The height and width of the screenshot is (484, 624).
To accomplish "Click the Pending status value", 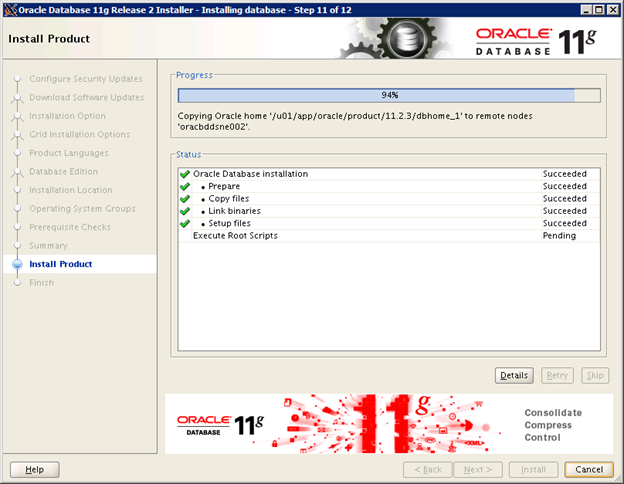I will 559,236.
